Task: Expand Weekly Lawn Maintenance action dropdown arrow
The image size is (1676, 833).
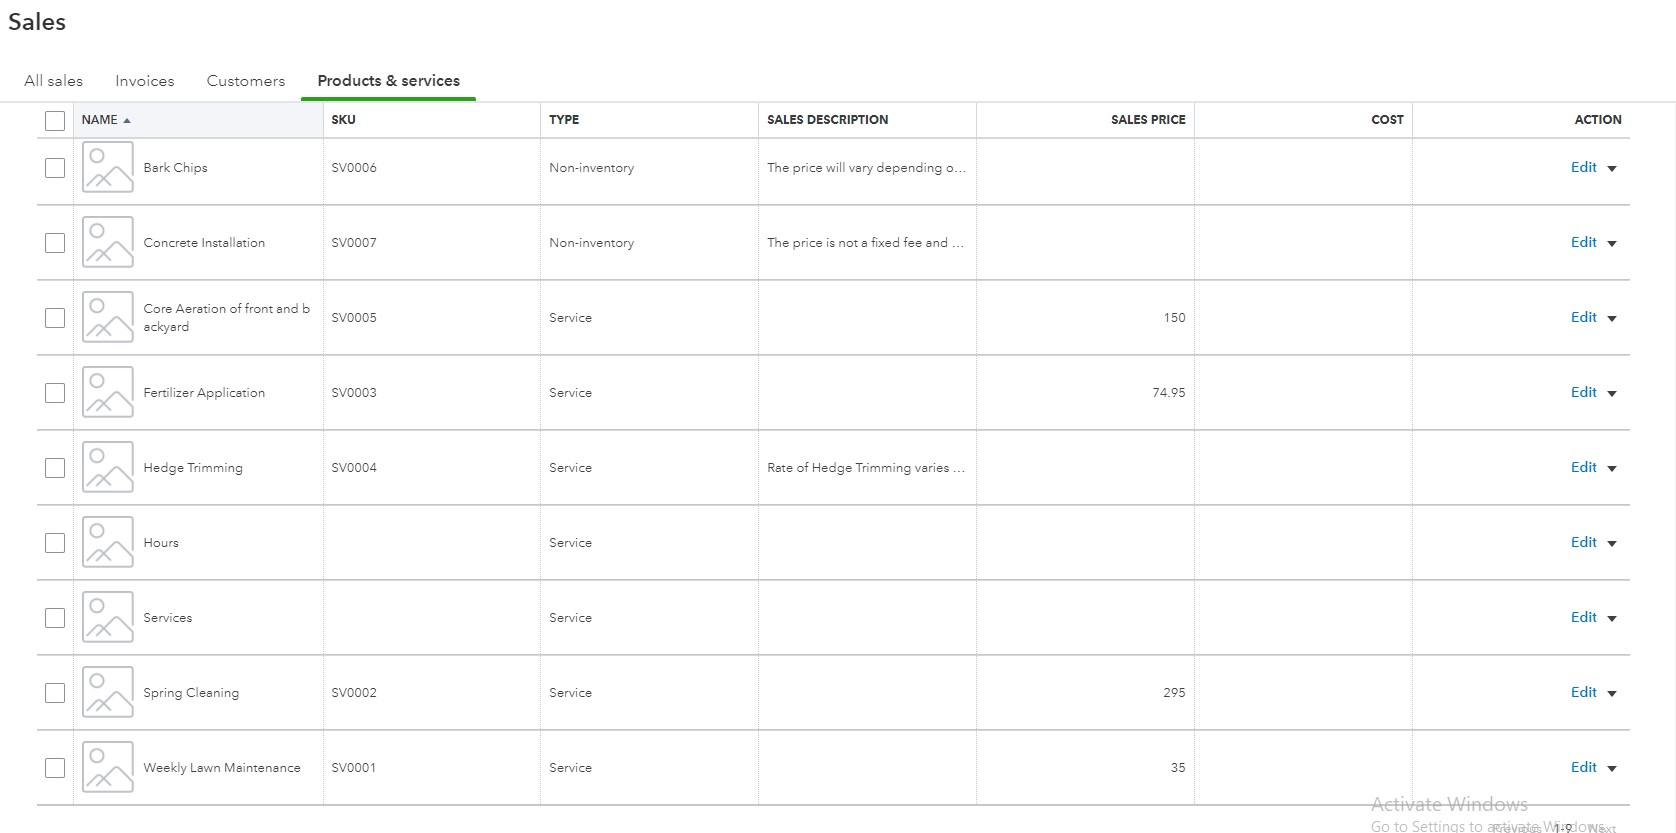Action: click(x=1612, y=769)
